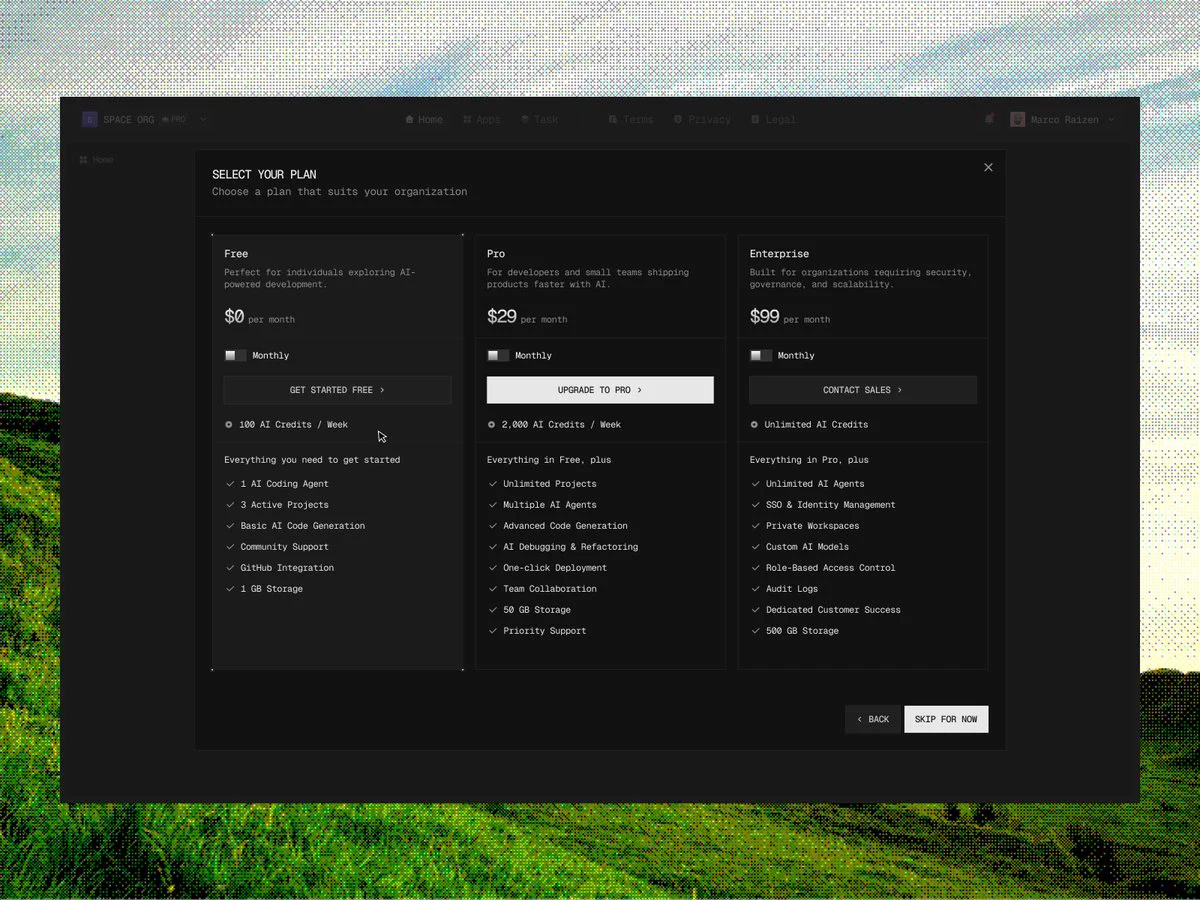
Task: Open Terms in the top navigation
Action: pyautogui.click(x=631, y=120)
